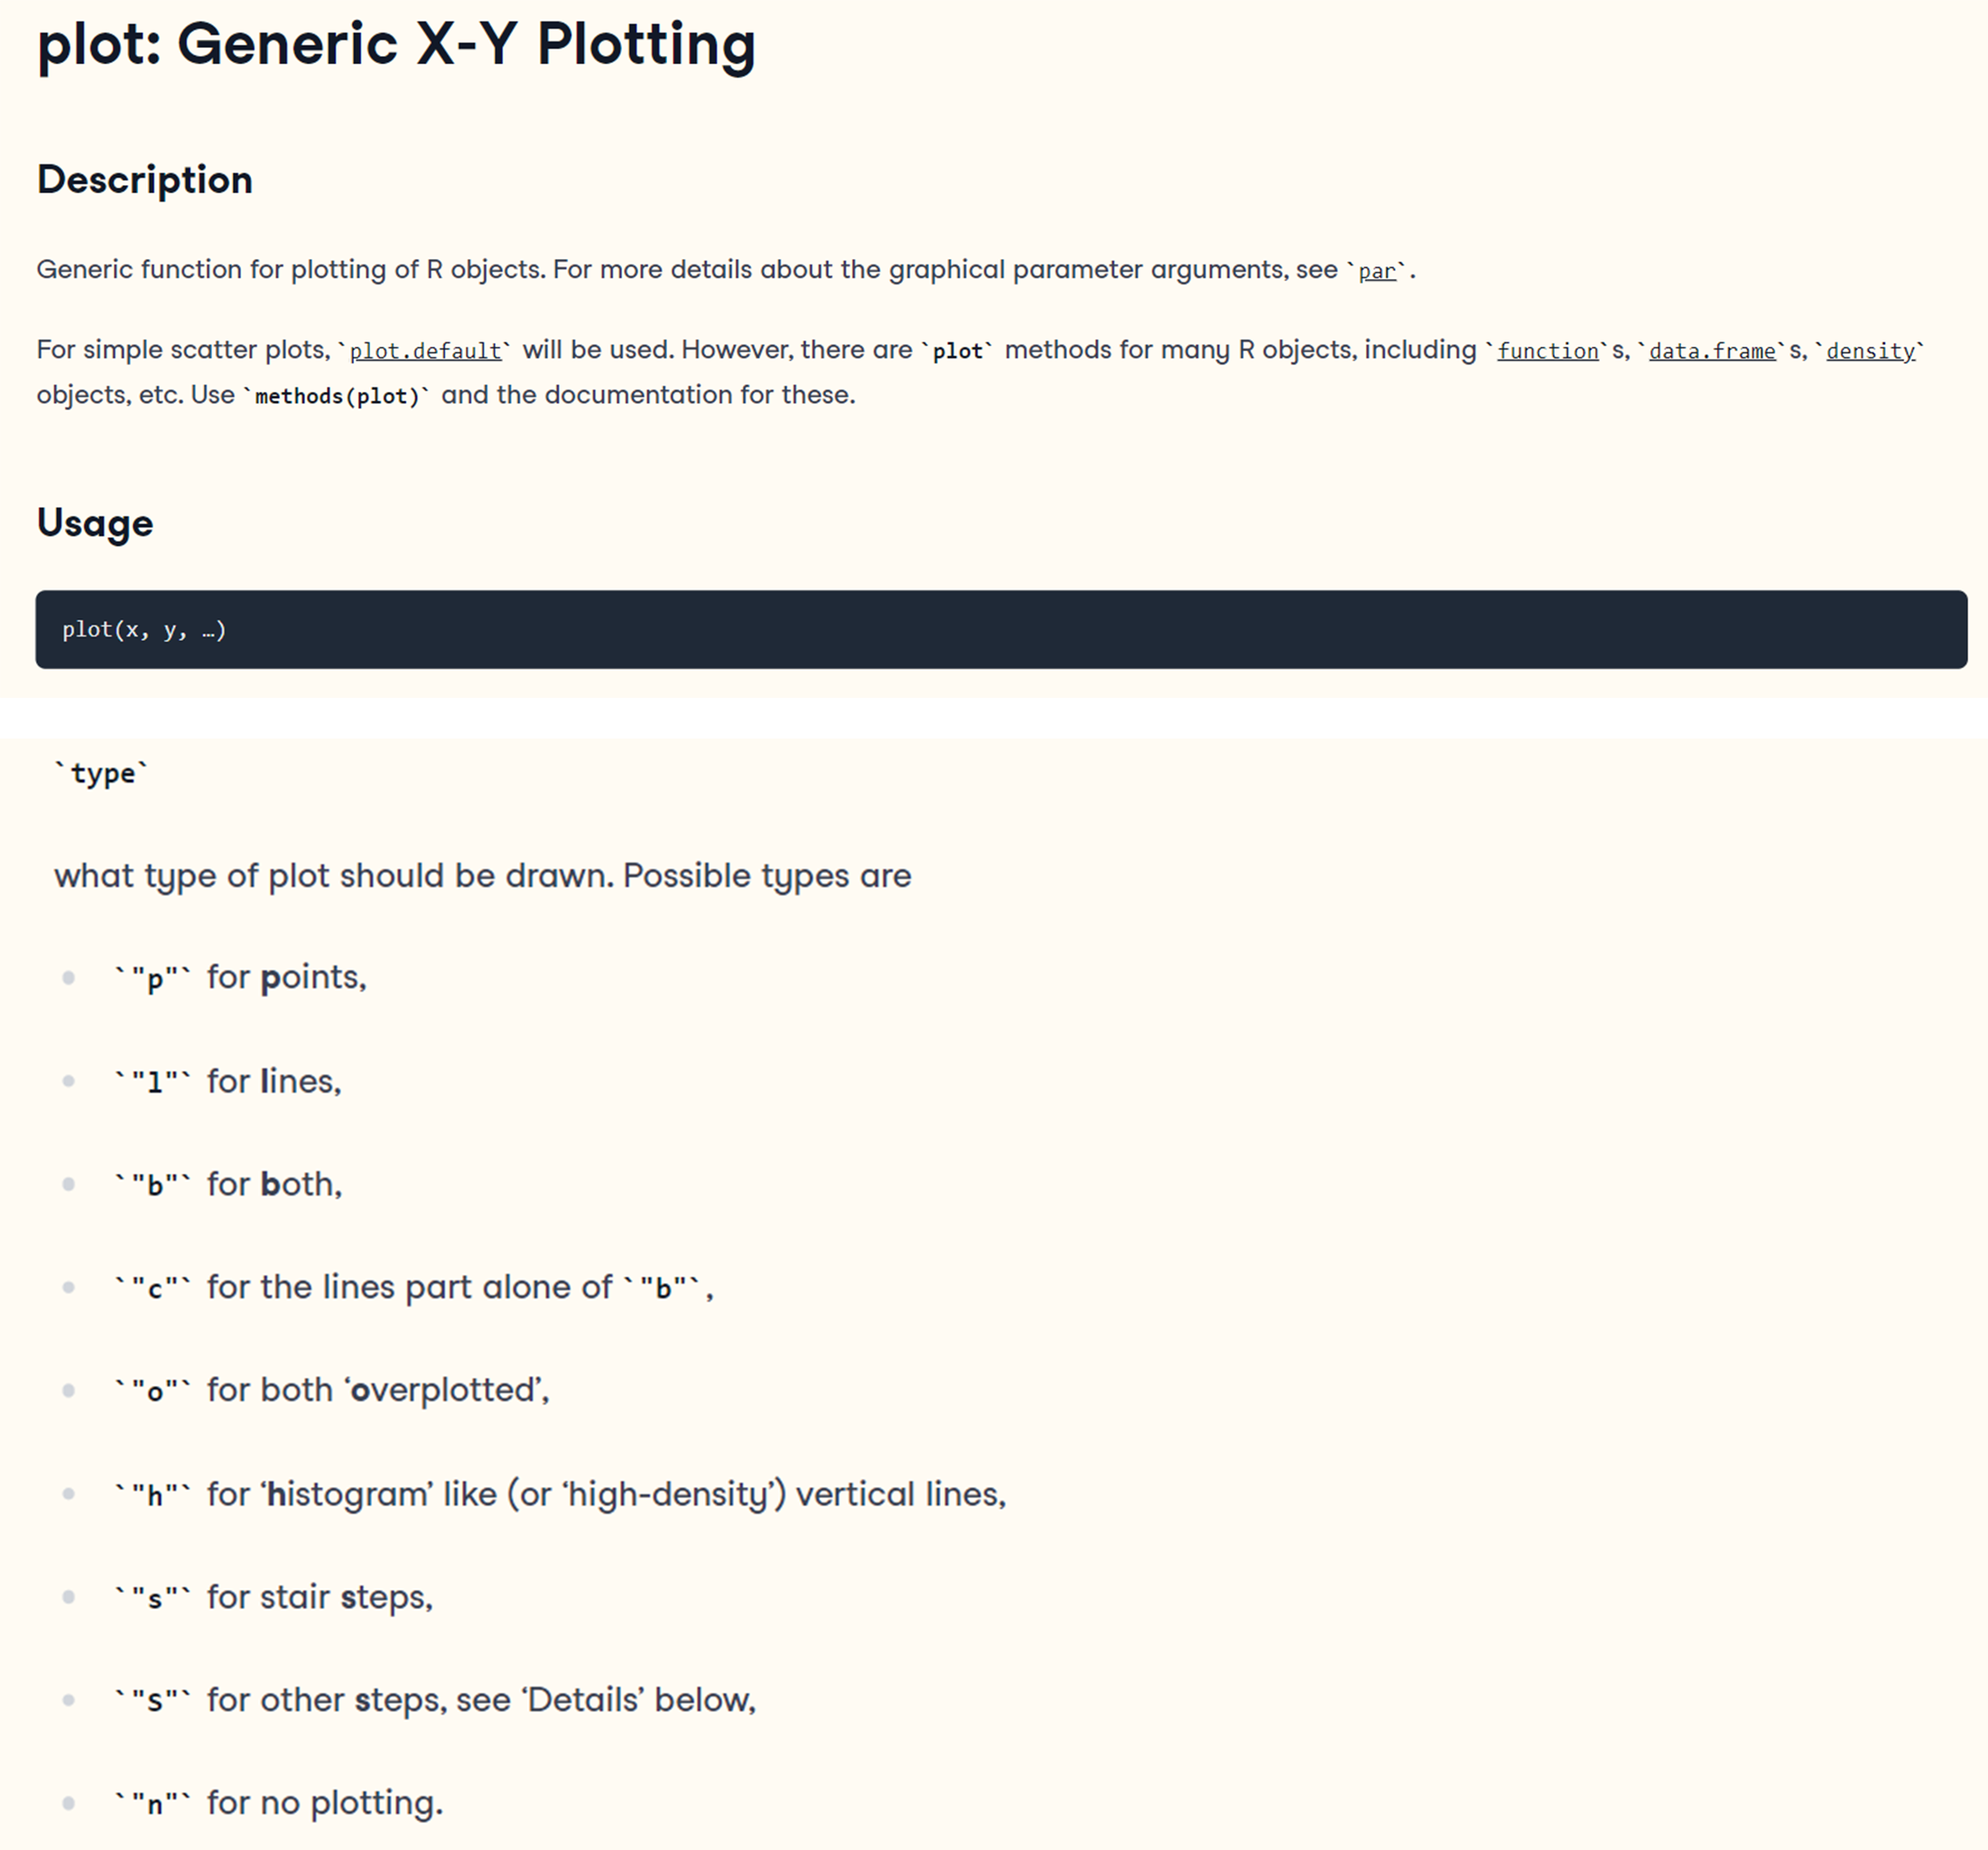
Task: Click the "h" histogram vertical lines entry
Action: coord(560,1494)
